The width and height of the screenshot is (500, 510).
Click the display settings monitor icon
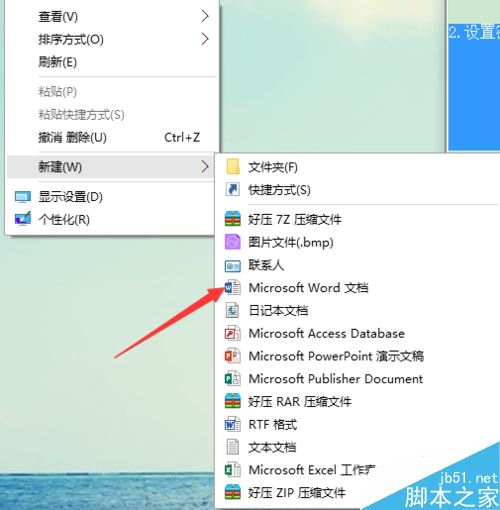click(x=23, y=197)
